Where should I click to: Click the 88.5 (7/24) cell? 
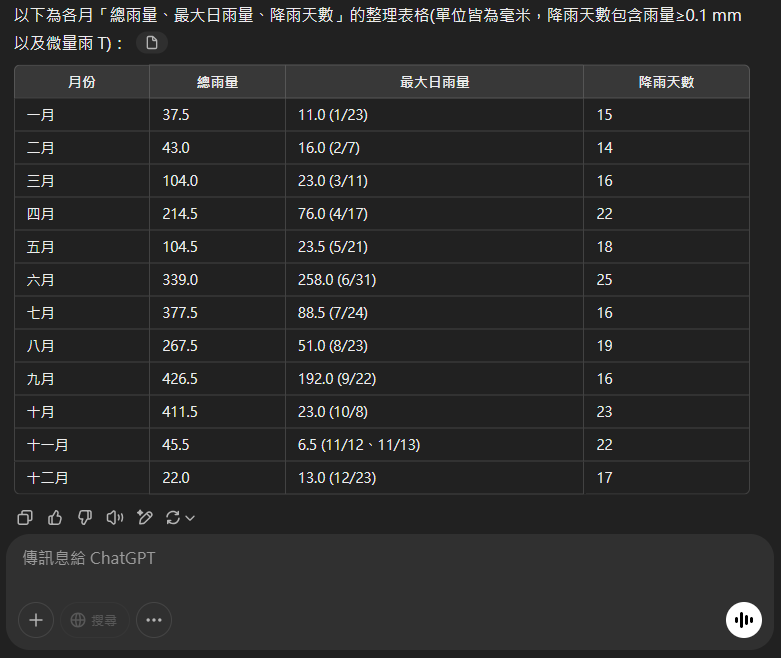tap(435, 313)
